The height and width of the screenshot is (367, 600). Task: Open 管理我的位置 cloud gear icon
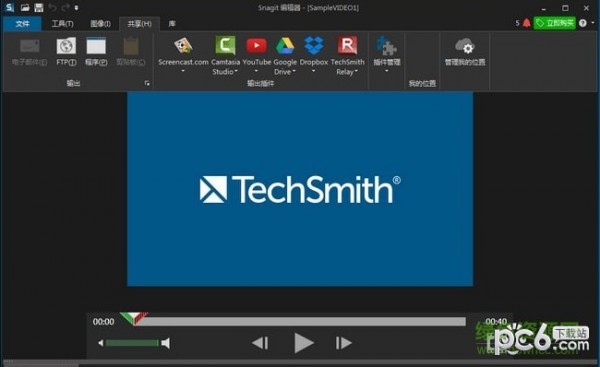coord(465,47)
